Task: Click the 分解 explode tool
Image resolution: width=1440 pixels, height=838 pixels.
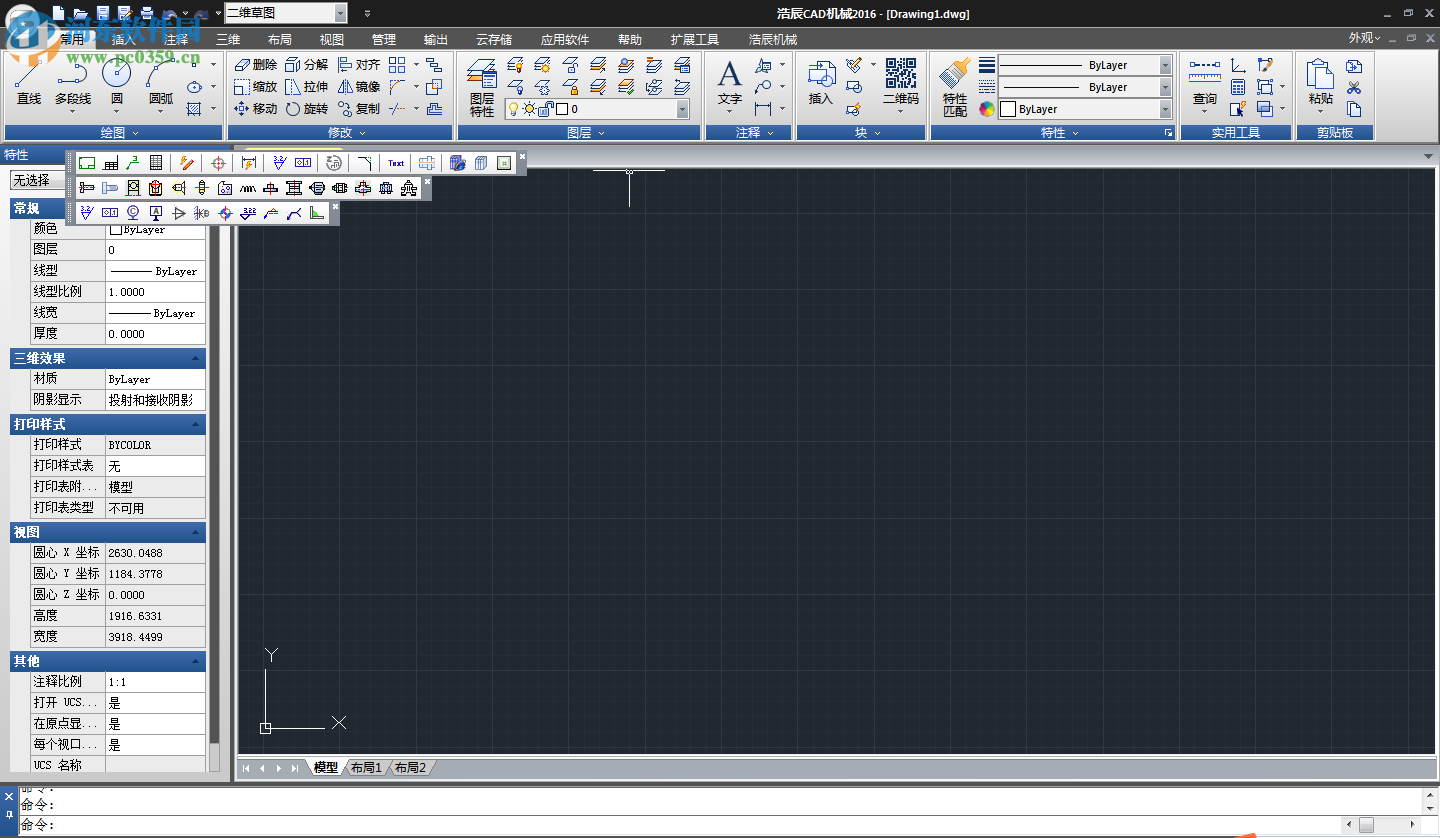Action: click(x=306, y=64)
